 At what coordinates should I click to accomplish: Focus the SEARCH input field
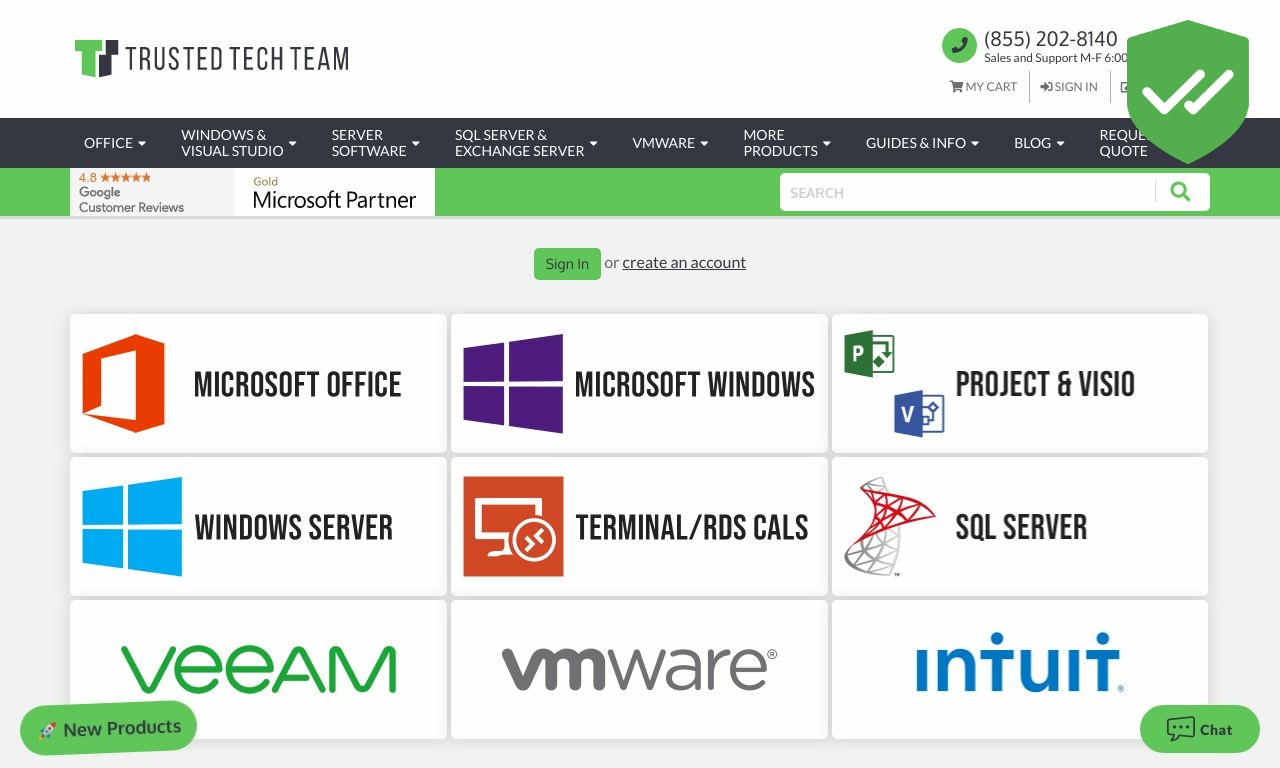click(967, 192)
